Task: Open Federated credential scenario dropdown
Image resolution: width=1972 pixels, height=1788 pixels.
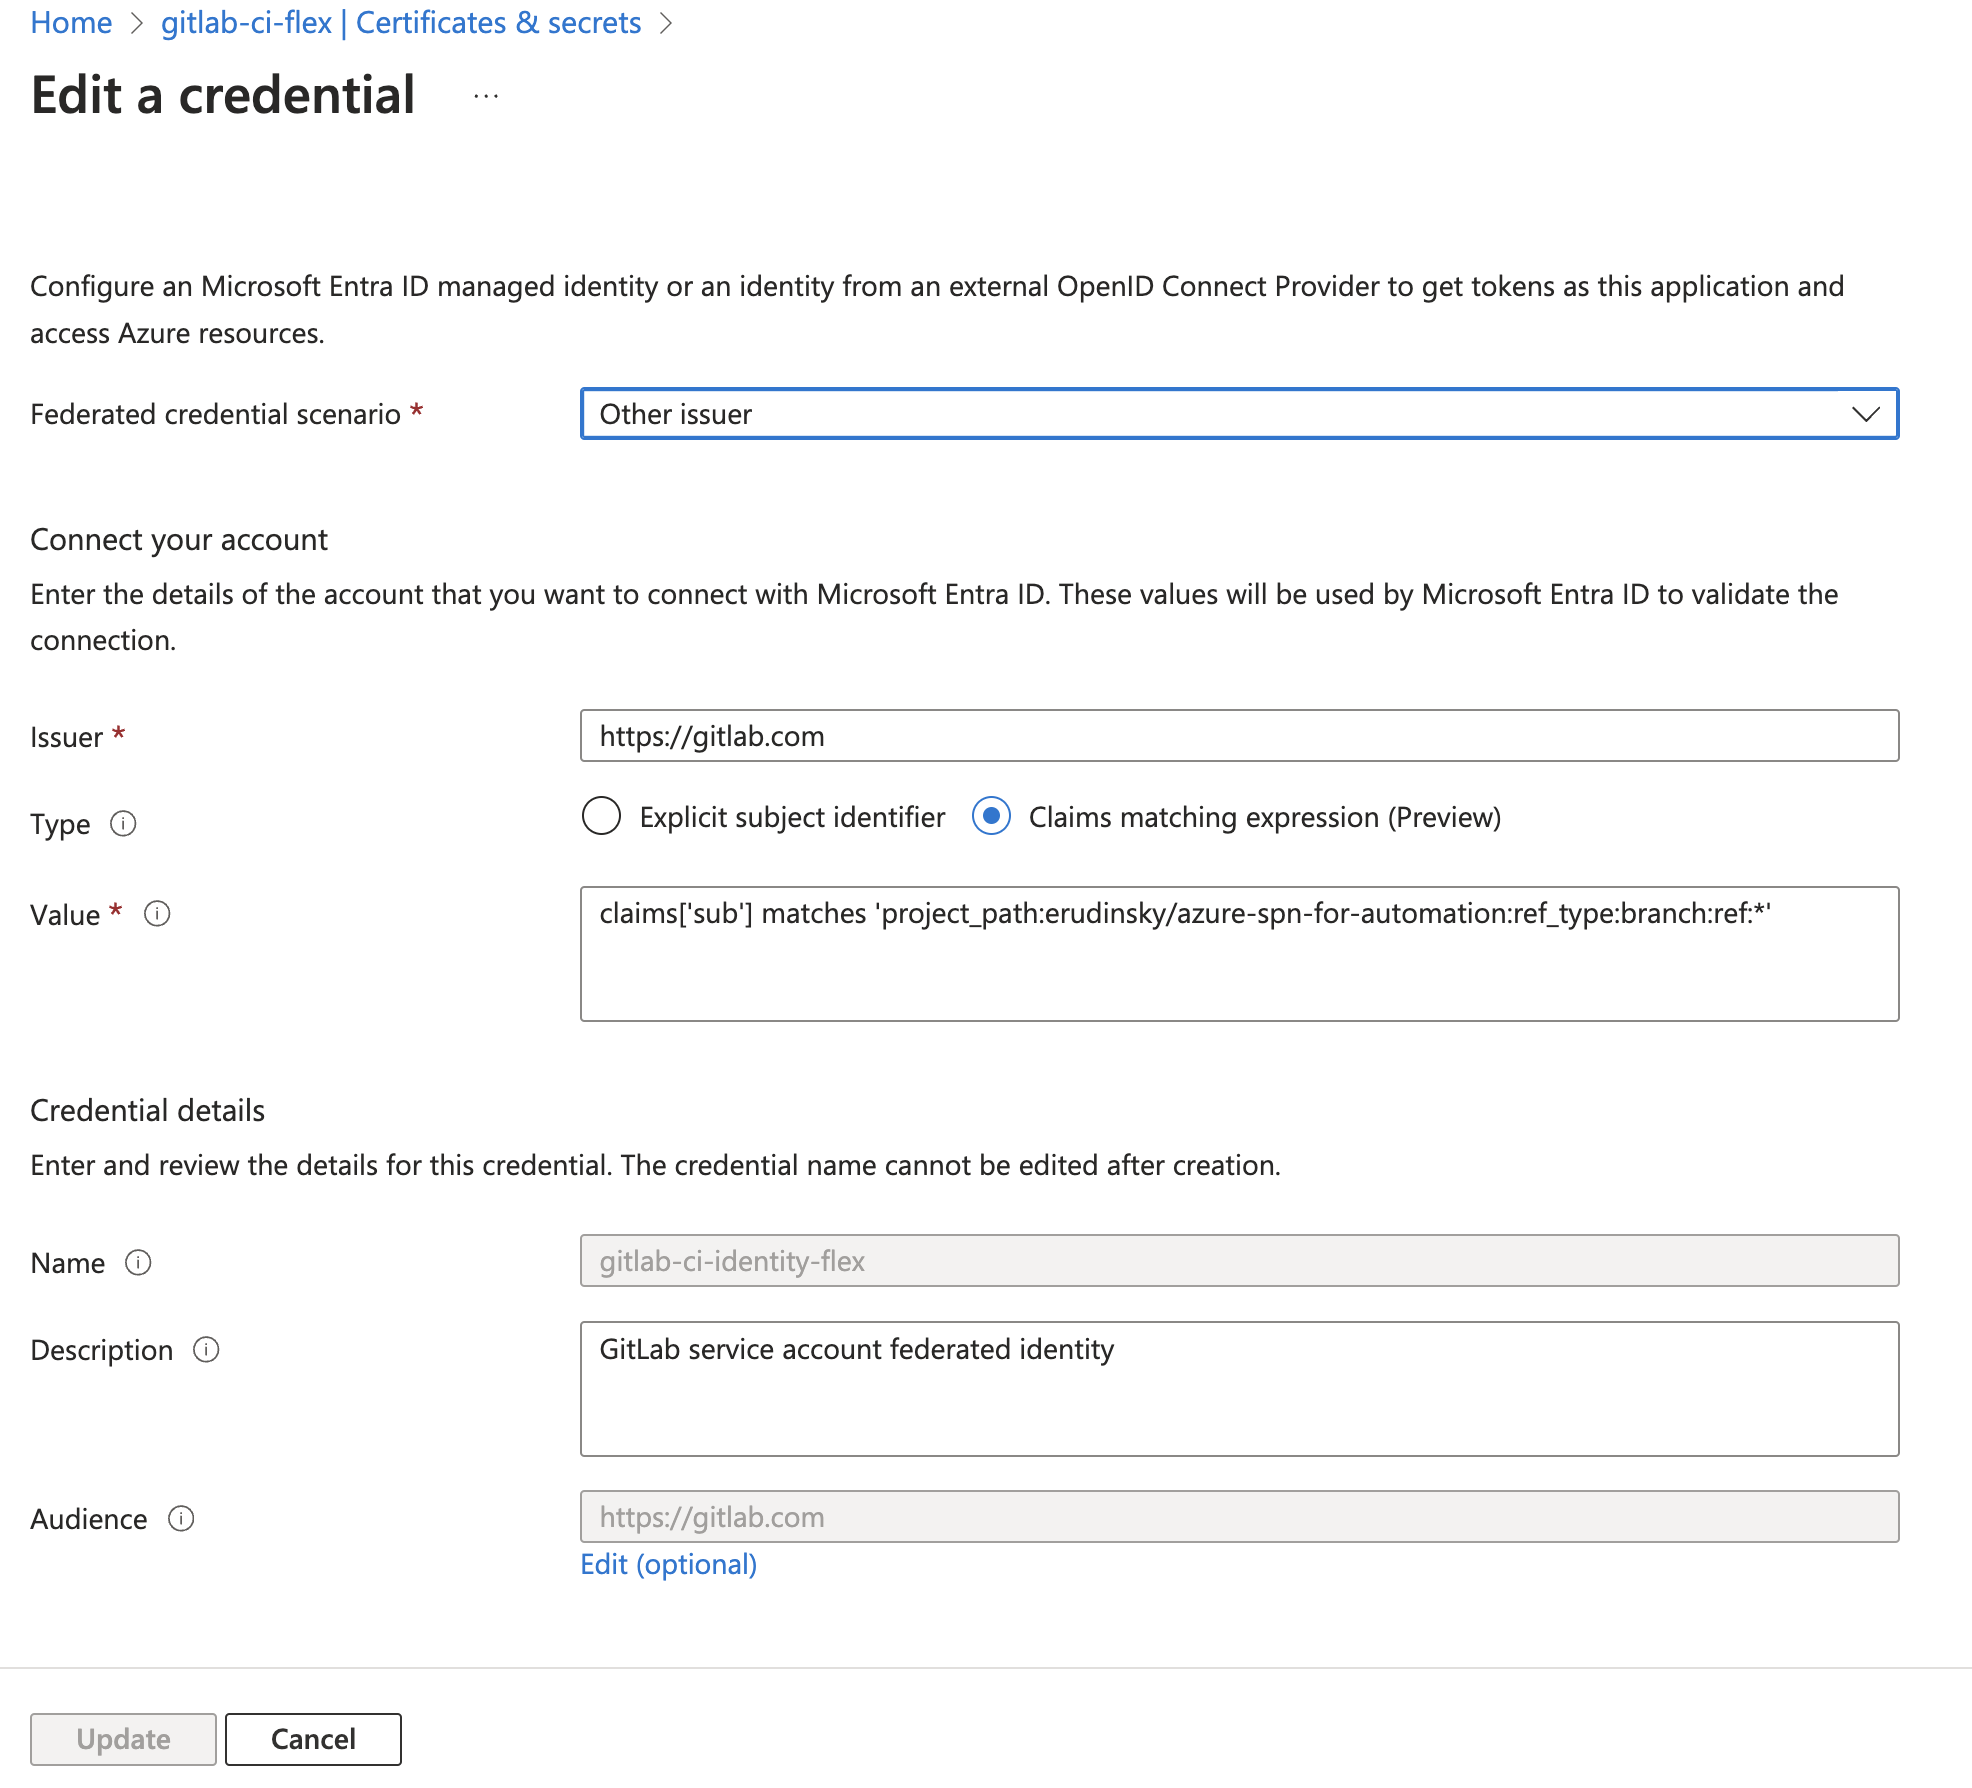Action: coord(1200,414)
